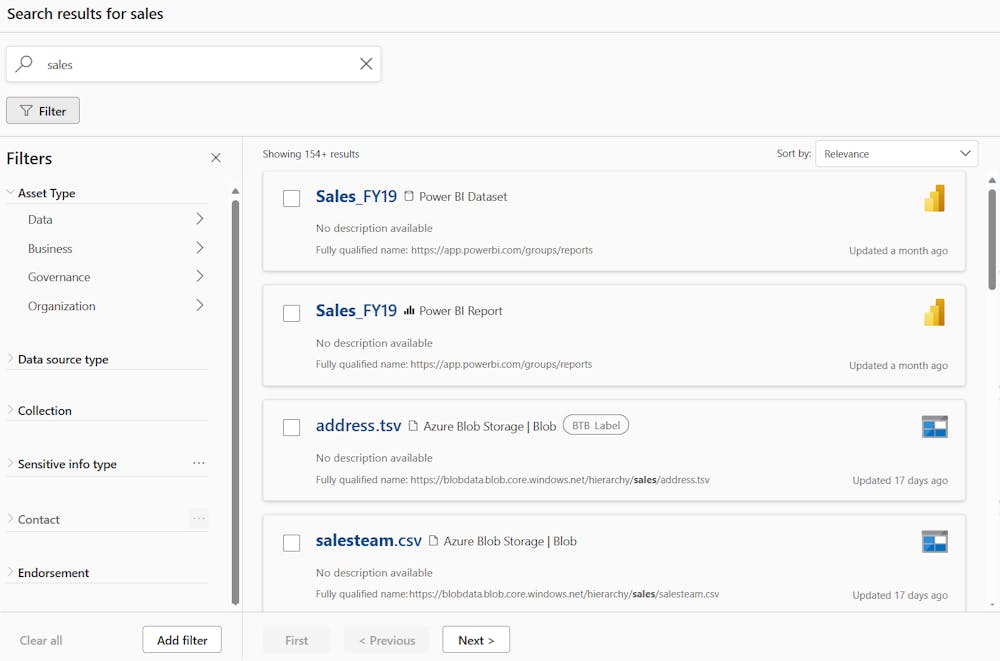
Task: Close the Filters panel
Action: coord(216,158)
